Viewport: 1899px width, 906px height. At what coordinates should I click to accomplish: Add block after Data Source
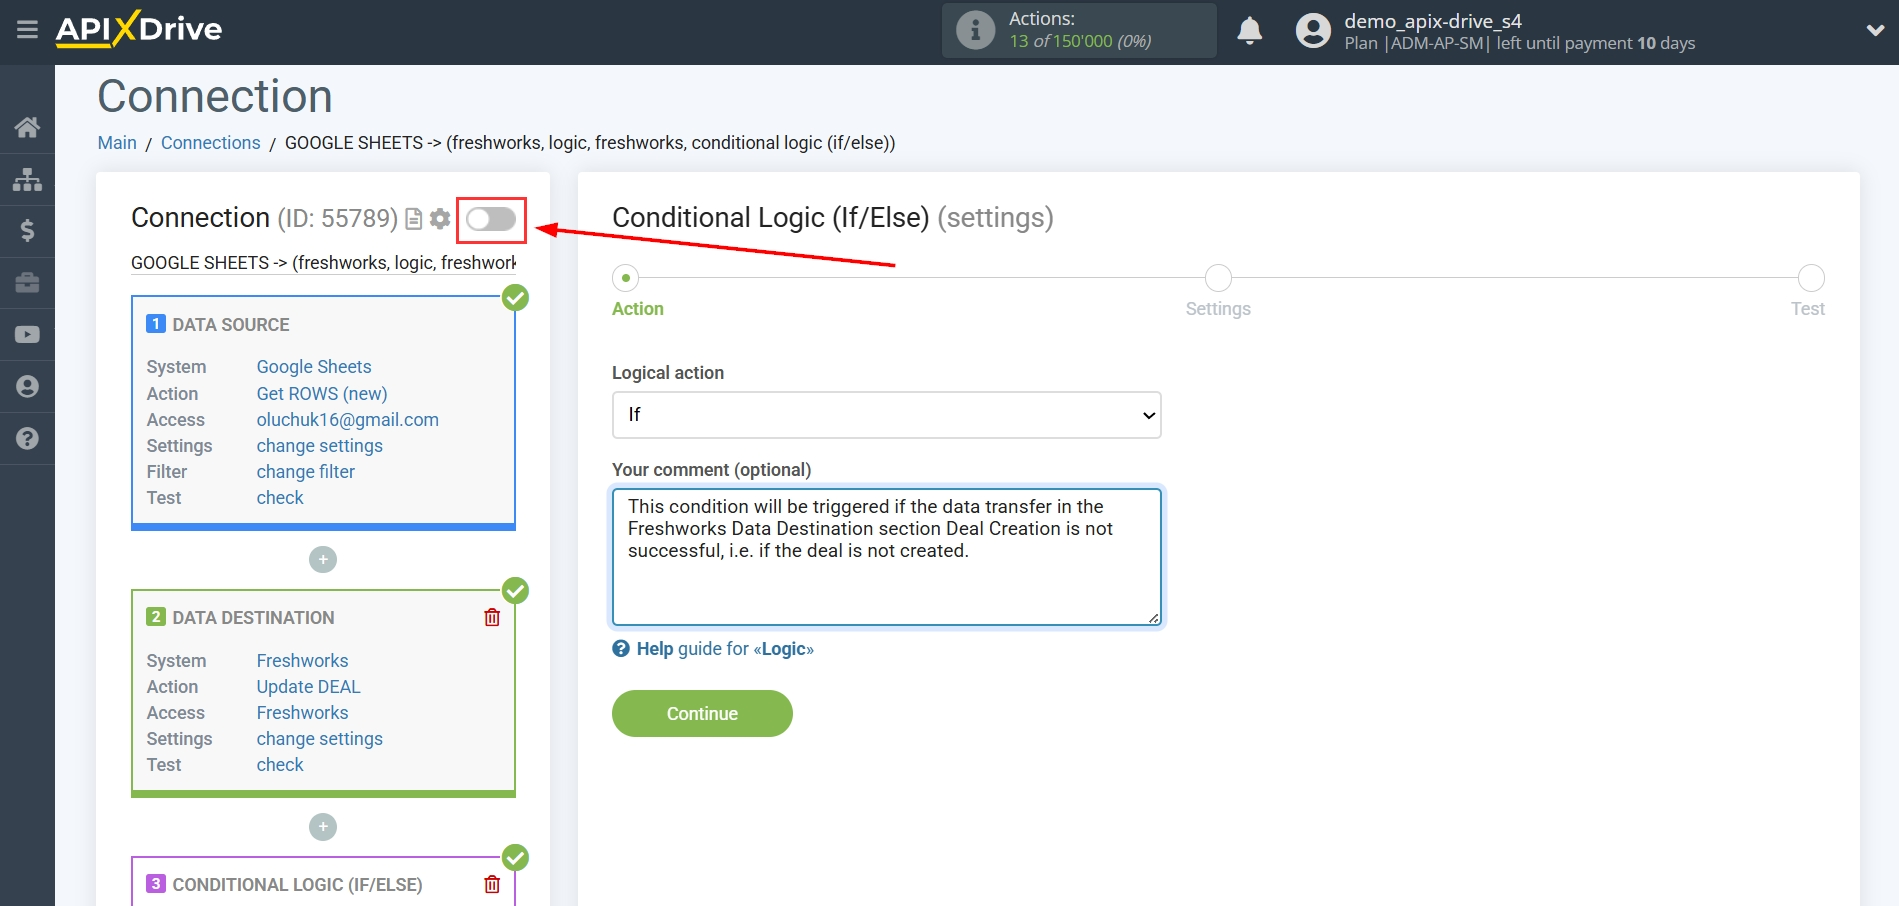[323, 559]
